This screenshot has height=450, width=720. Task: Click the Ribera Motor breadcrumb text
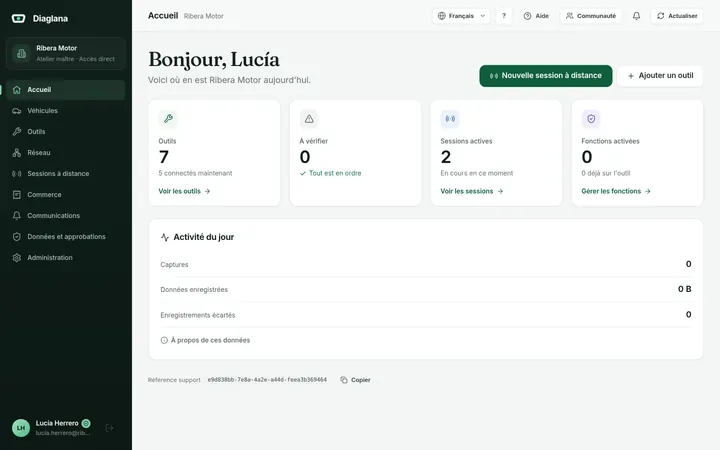(x=203, y=16)
